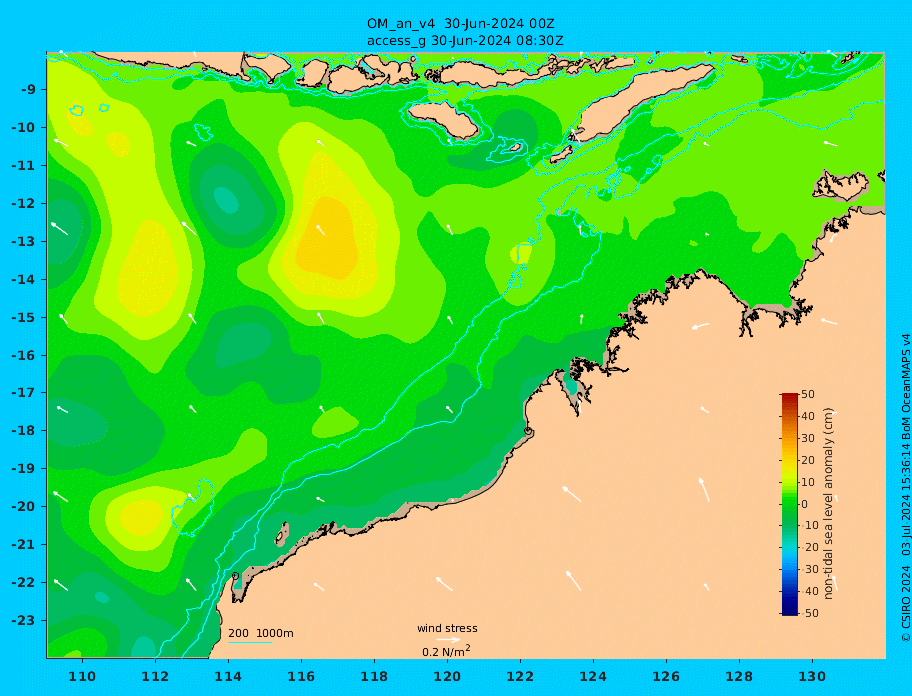Viewport: 912px width, 696px height.
Task: Click latitude label -10 on the y-axis
Action: [24, 127]
